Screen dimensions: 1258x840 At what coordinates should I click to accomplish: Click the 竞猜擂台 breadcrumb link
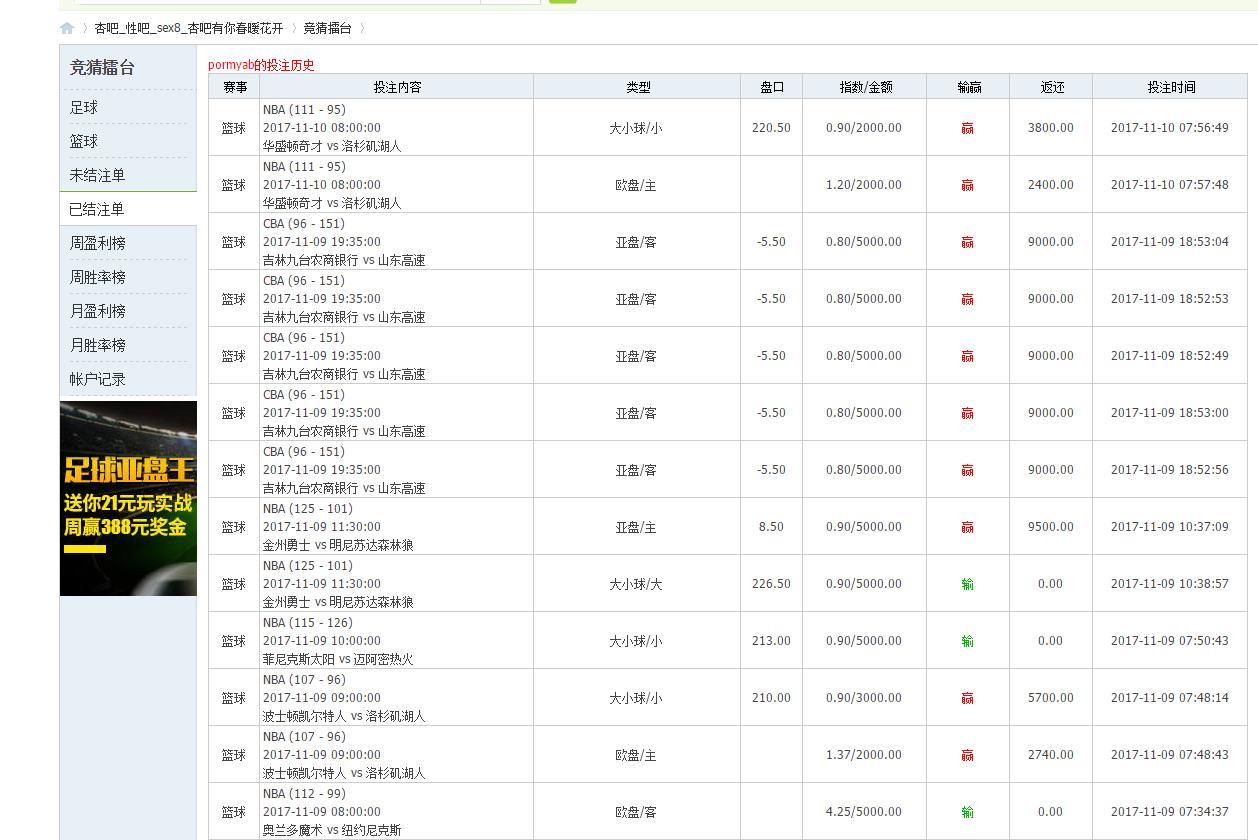click(327, 28)
